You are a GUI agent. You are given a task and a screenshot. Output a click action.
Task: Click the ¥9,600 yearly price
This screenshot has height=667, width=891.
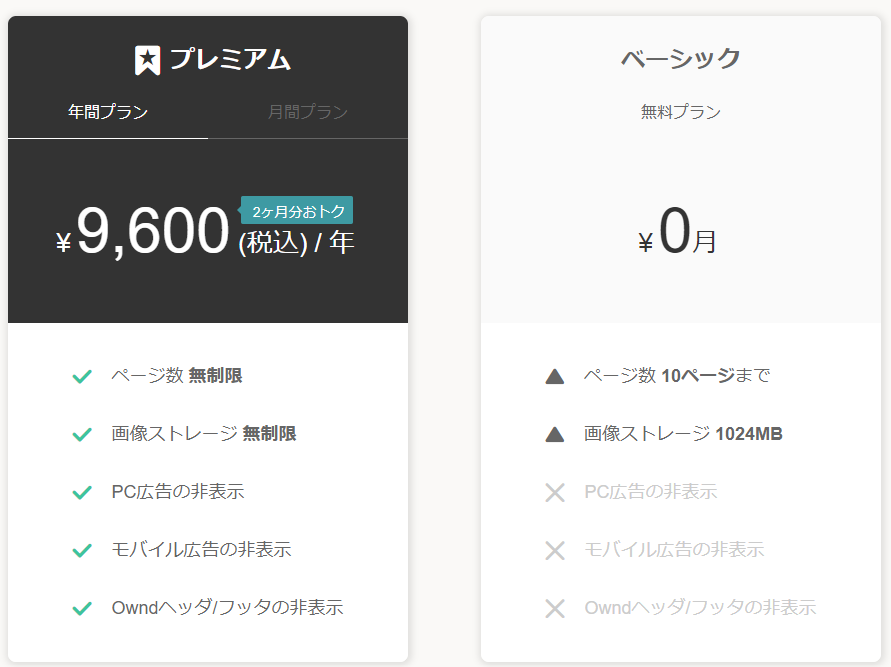click(143, 232)
